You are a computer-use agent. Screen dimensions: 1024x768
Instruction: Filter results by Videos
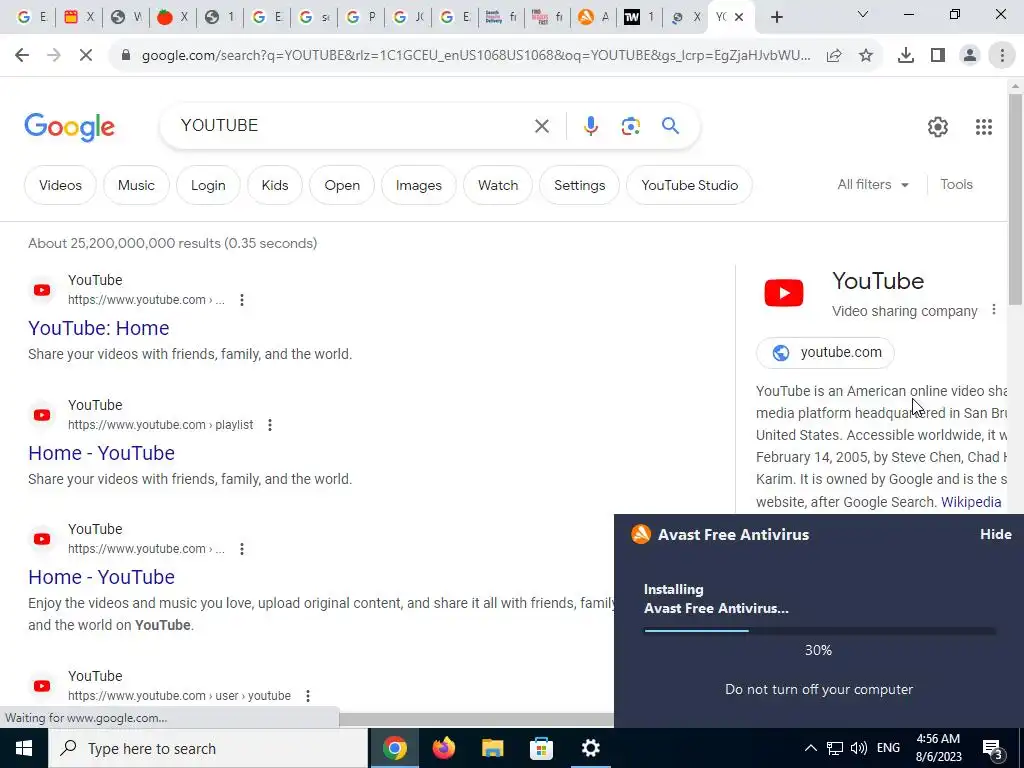(x=60, y=185)
